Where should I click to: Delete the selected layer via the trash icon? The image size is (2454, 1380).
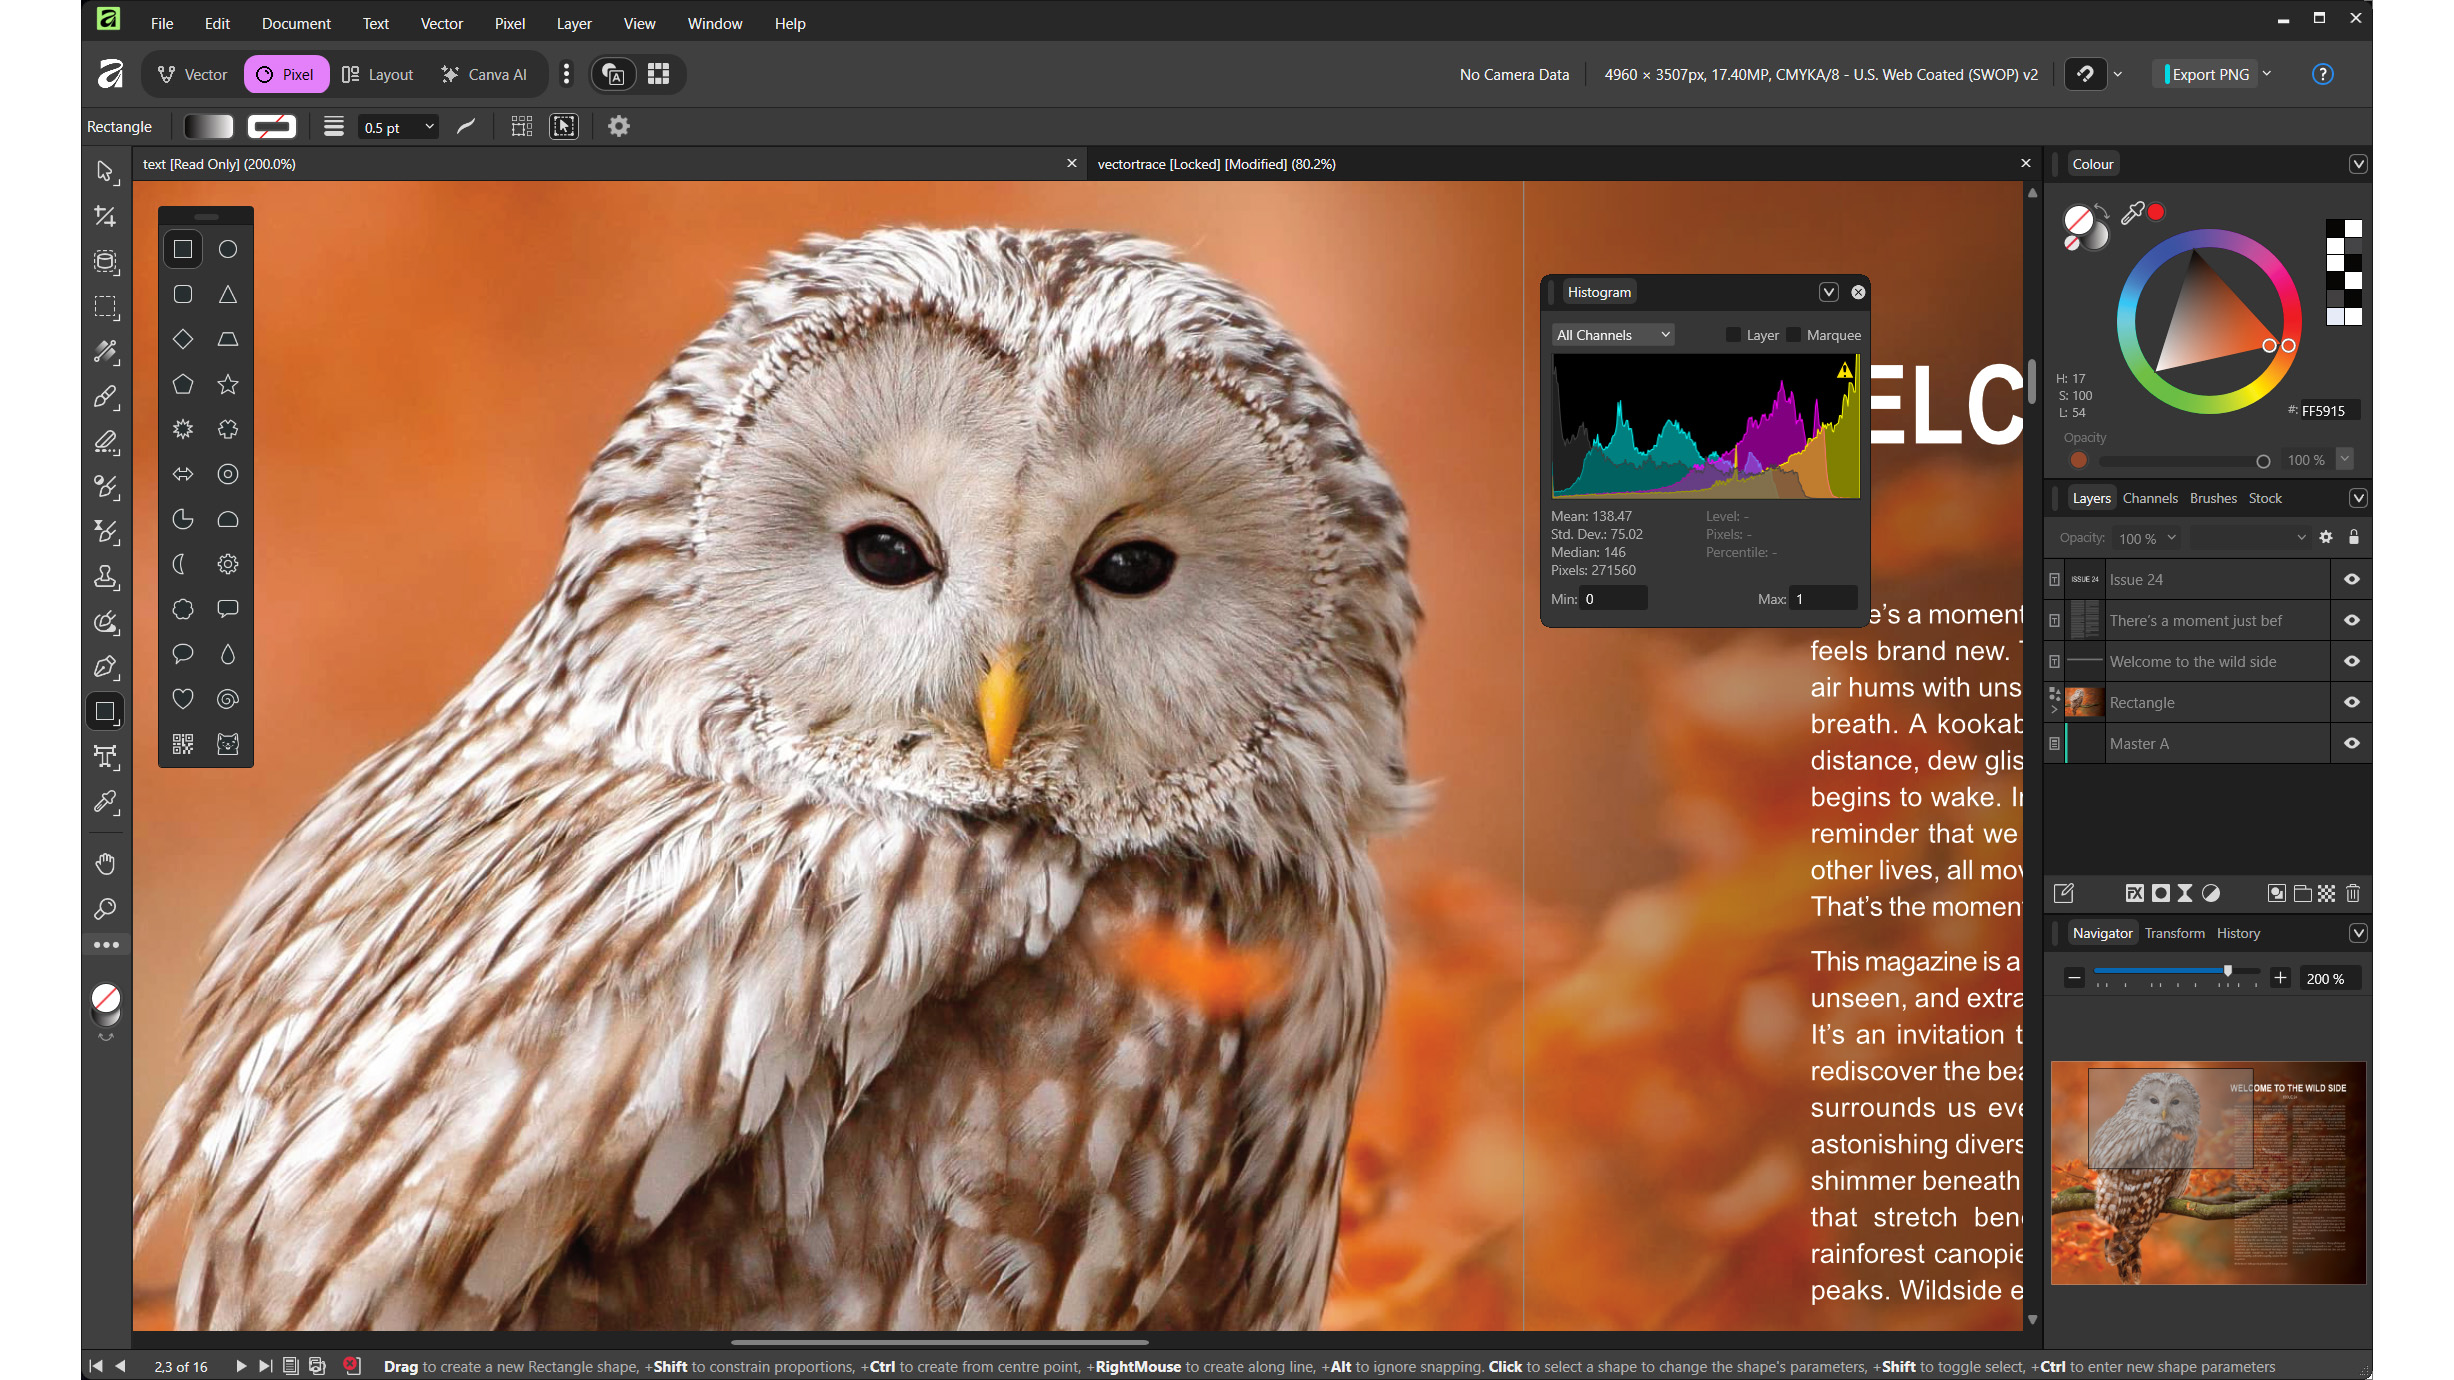click(2353, 893)
